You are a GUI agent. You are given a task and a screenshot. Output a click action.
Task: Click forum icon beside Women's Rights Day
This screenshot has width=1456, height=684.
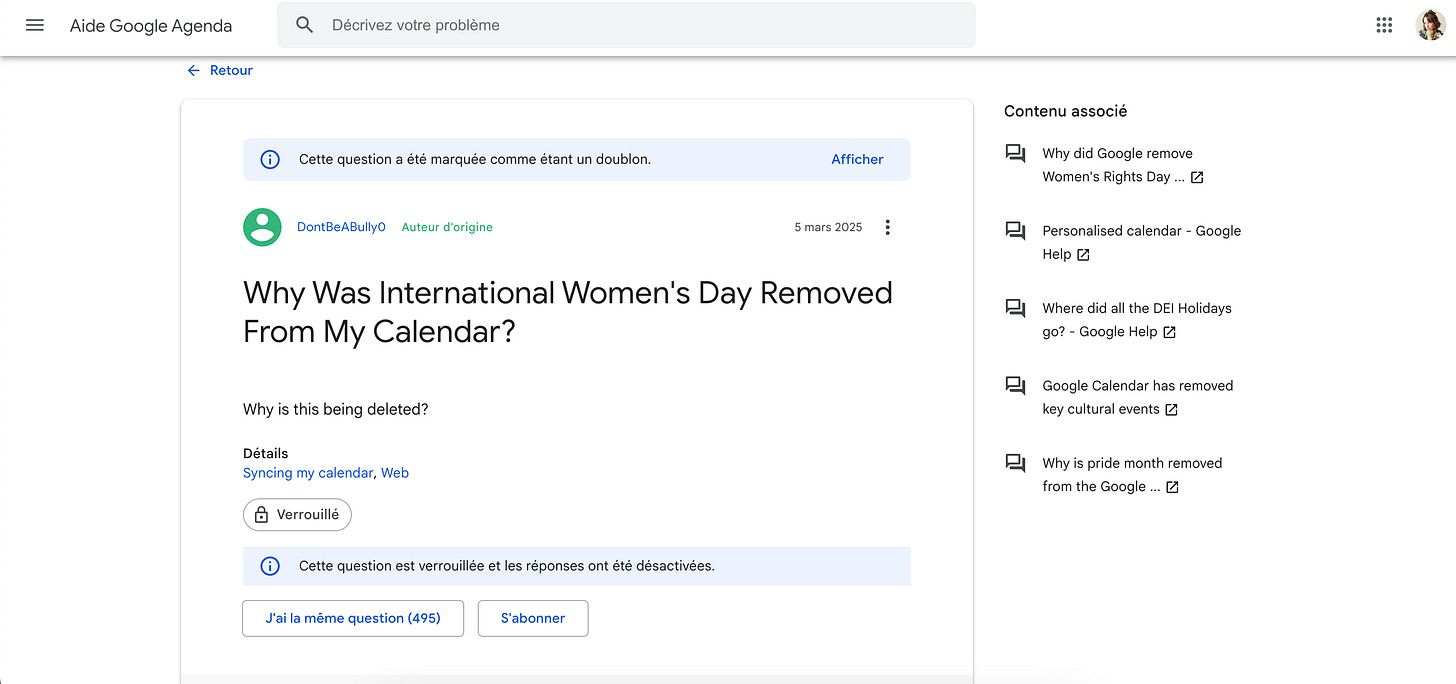[x=1015, y=153]
